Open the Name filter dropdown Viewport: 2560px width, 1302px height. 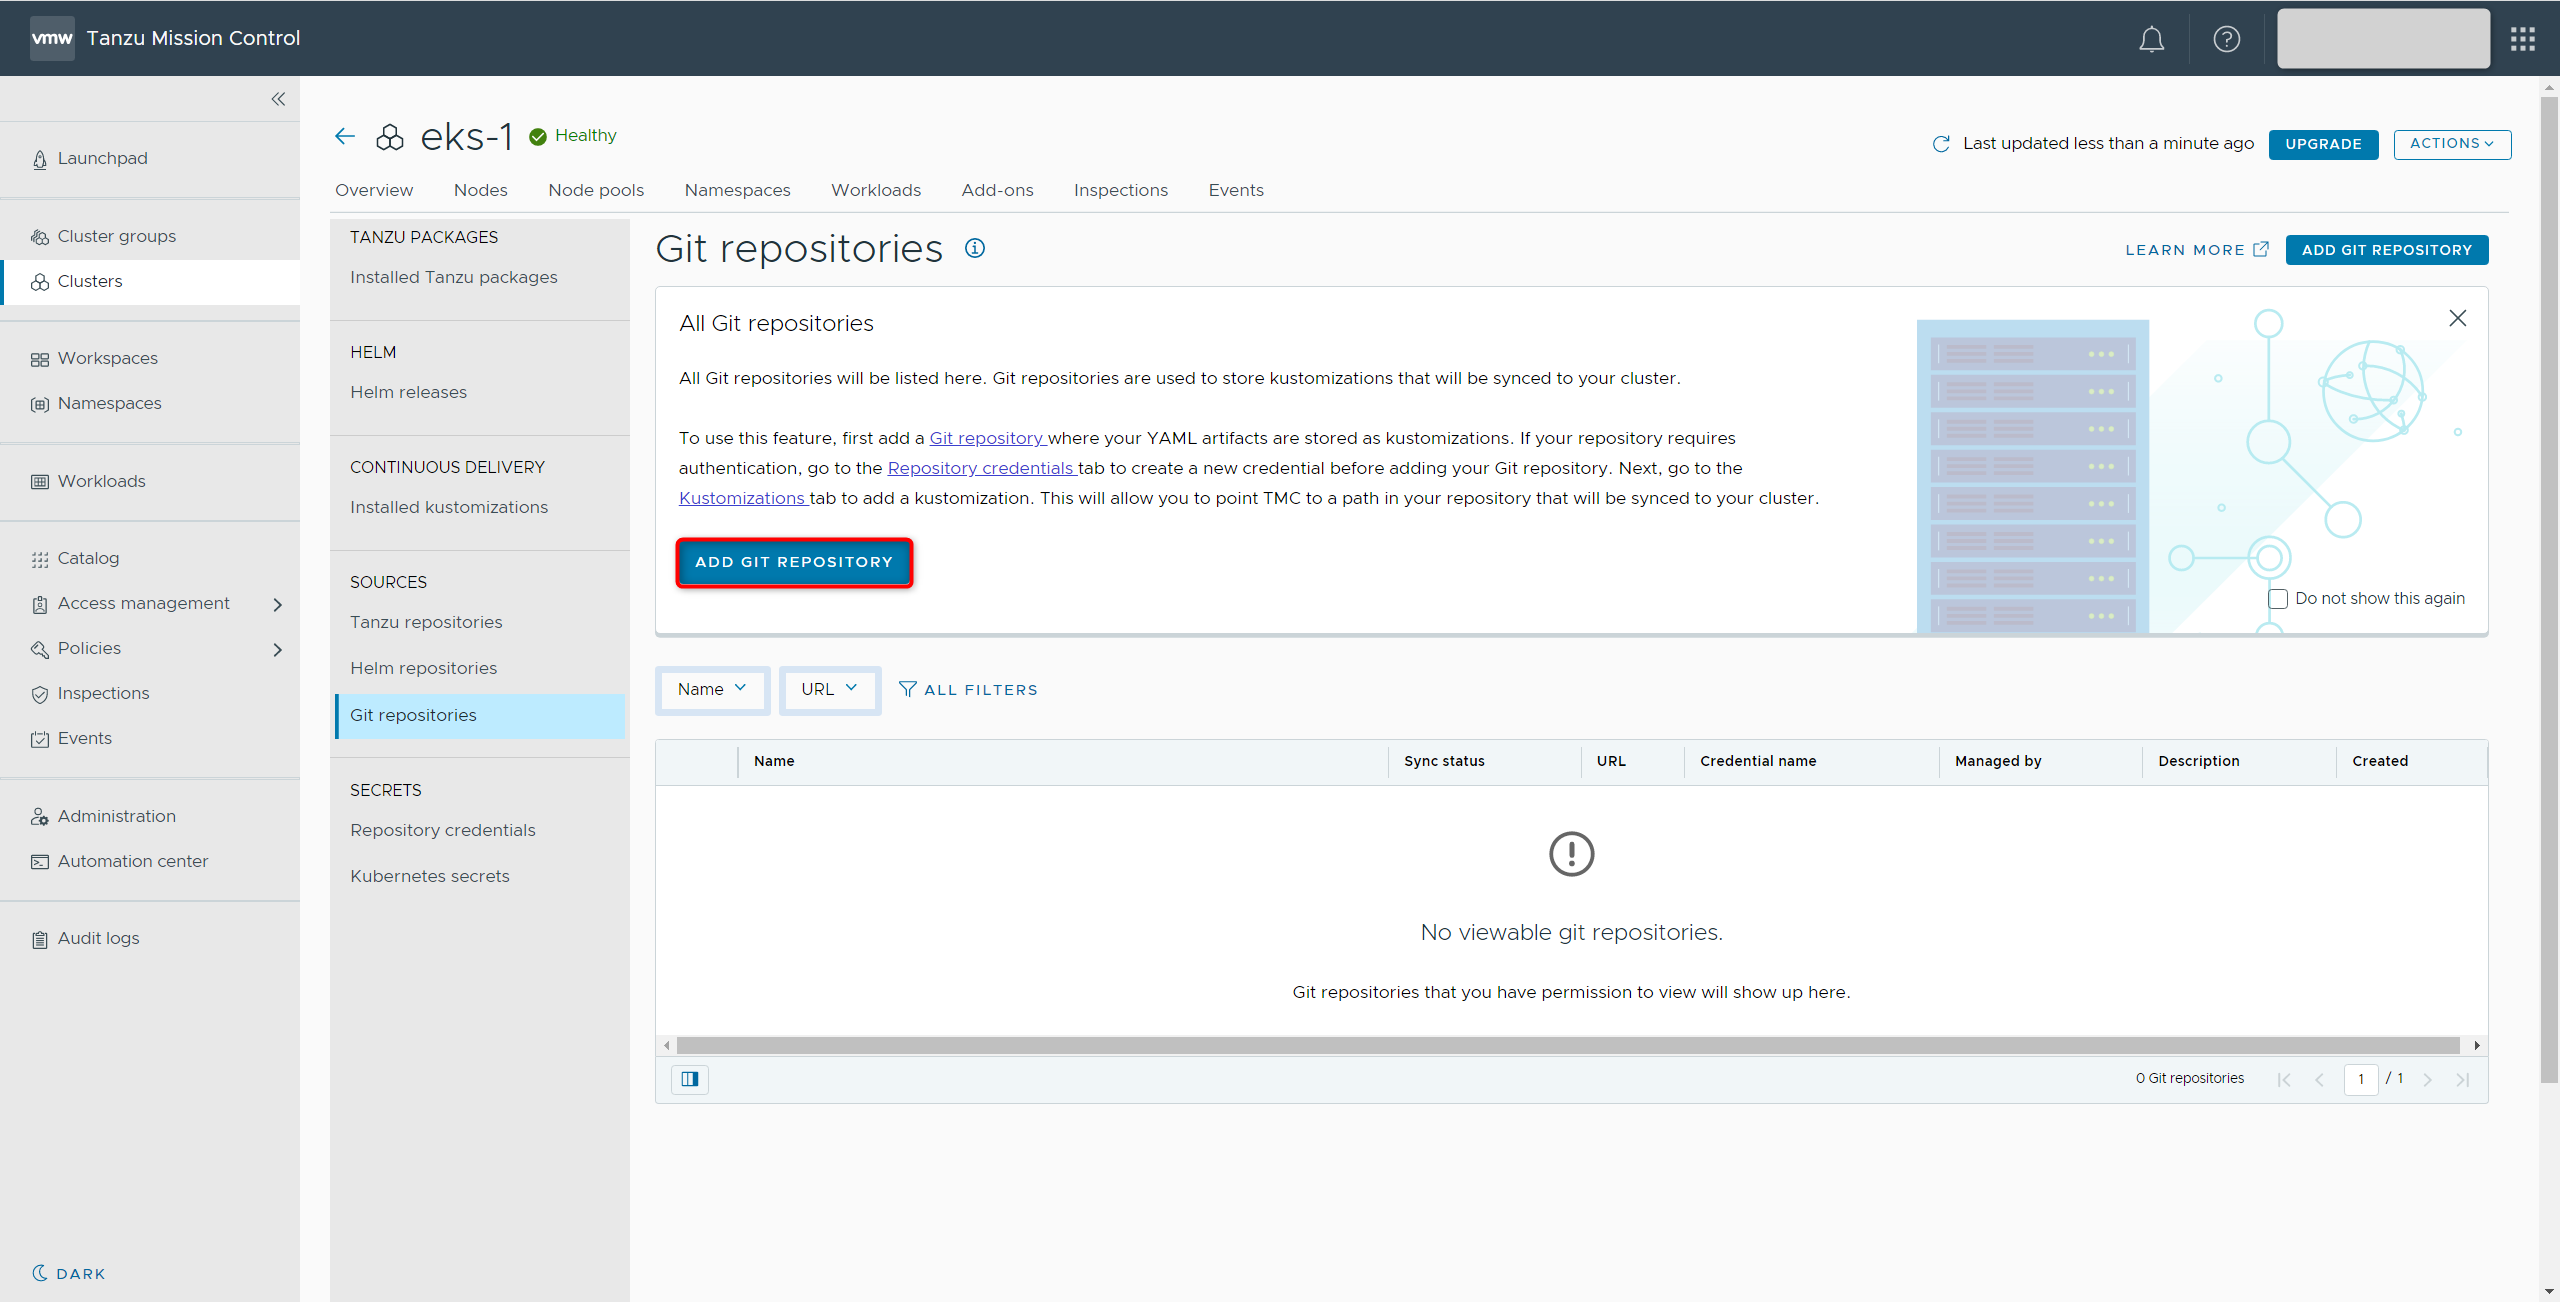click(x=712, y=689)
